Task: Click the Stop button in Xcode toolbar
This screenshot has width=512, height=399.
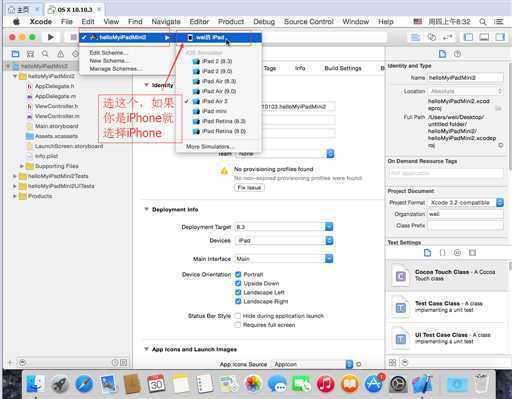Action: pyautogui.click(x=73, y=37)
